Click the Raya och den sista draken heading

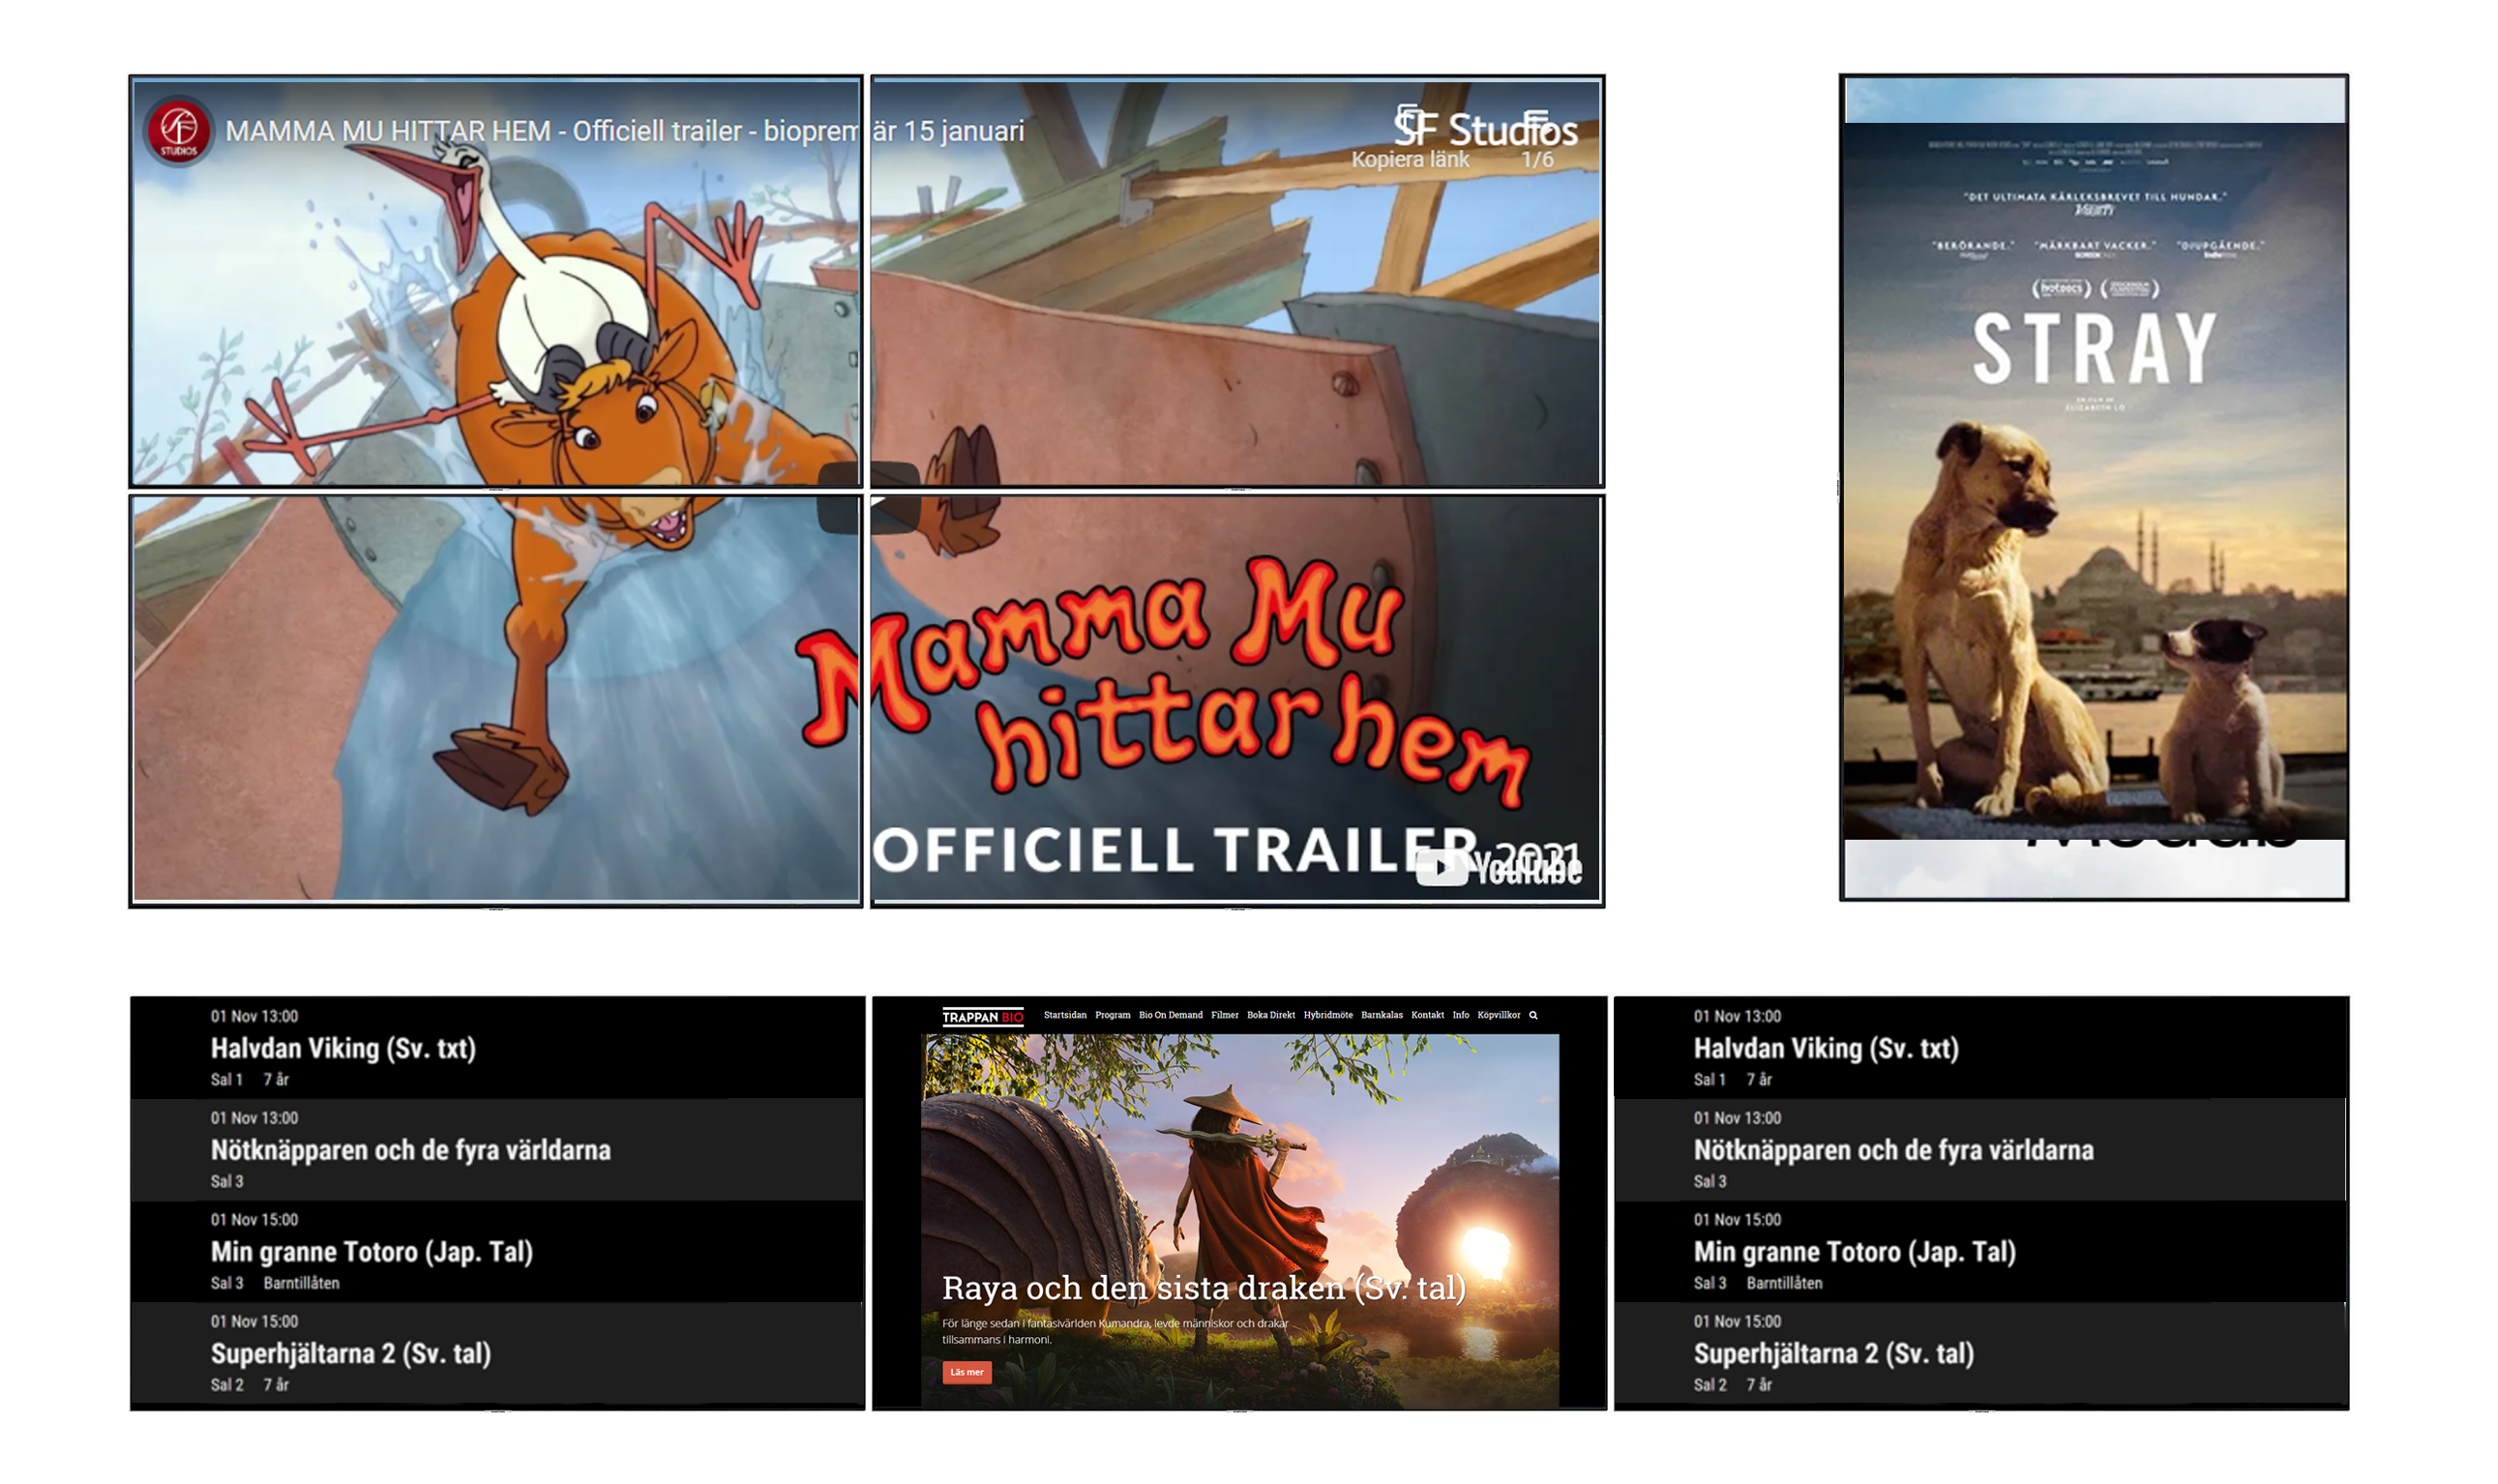[1203, 1288]
